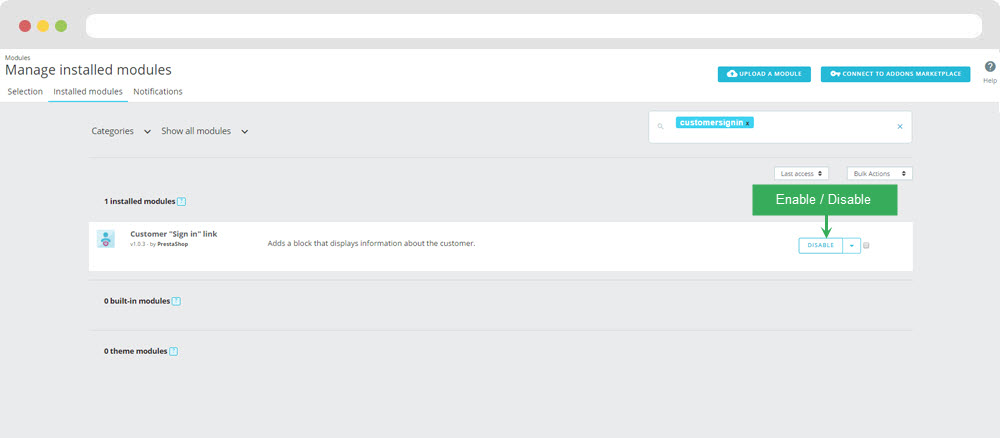Click the Upload a Module button

coord(764,74)
